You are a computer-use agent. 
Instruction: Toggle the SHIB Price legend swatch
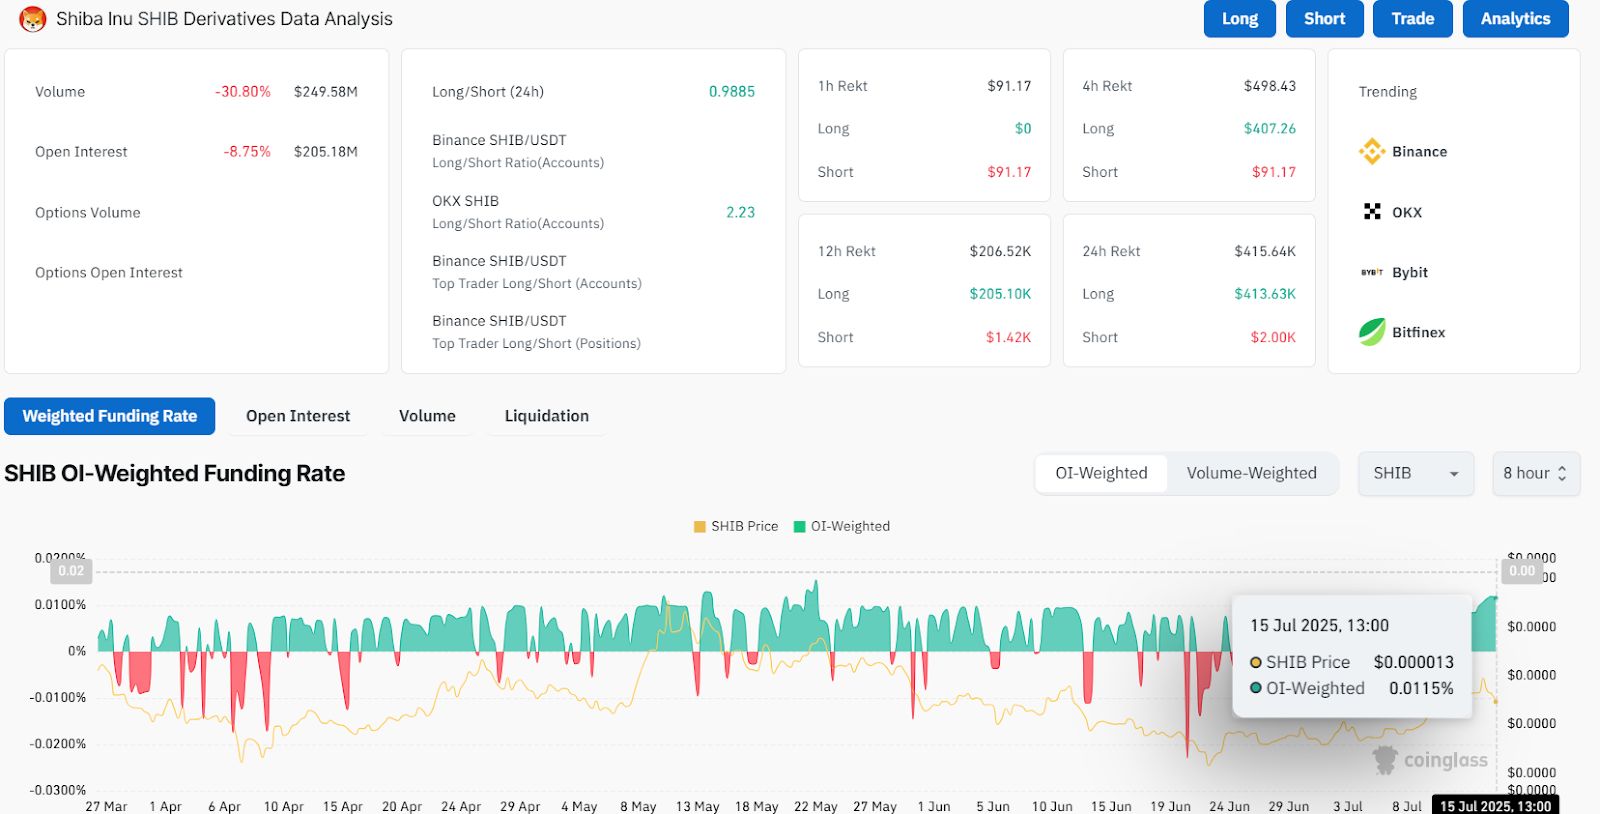[700, 527]
